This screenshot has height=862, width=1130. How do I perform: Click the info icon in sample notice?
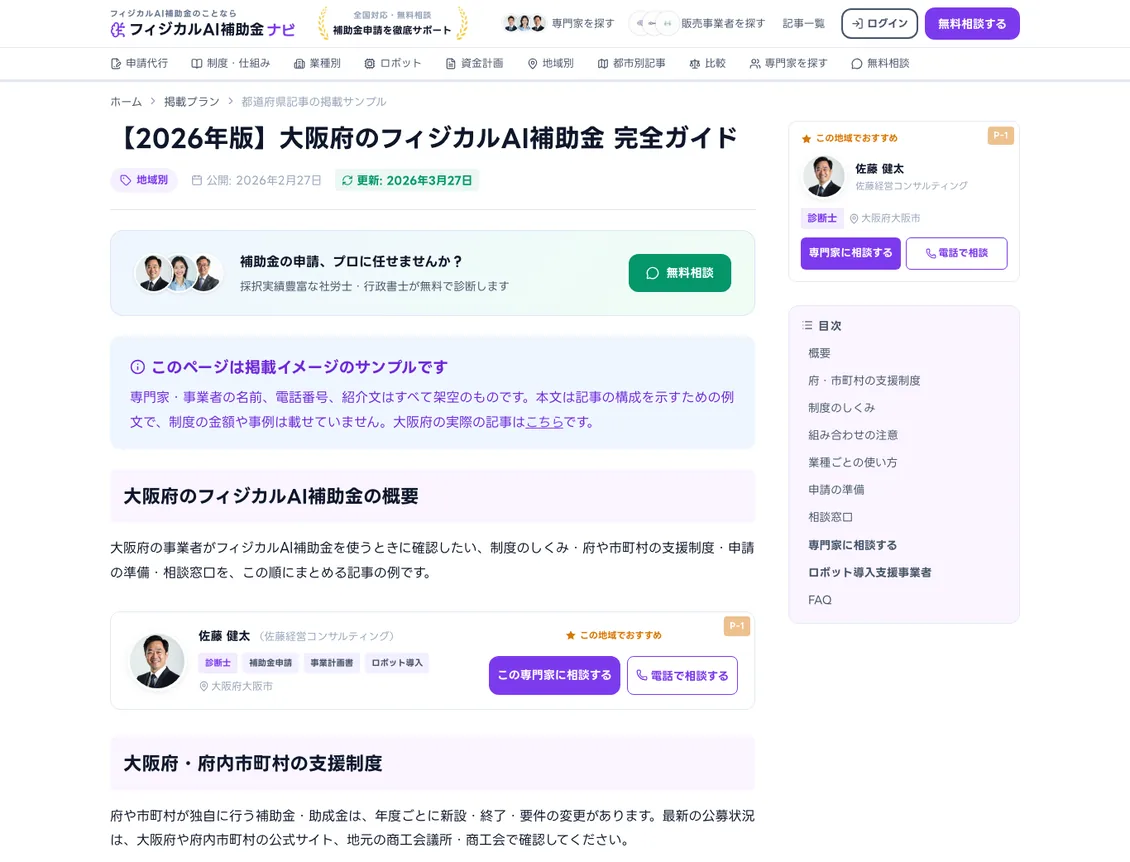138,367
